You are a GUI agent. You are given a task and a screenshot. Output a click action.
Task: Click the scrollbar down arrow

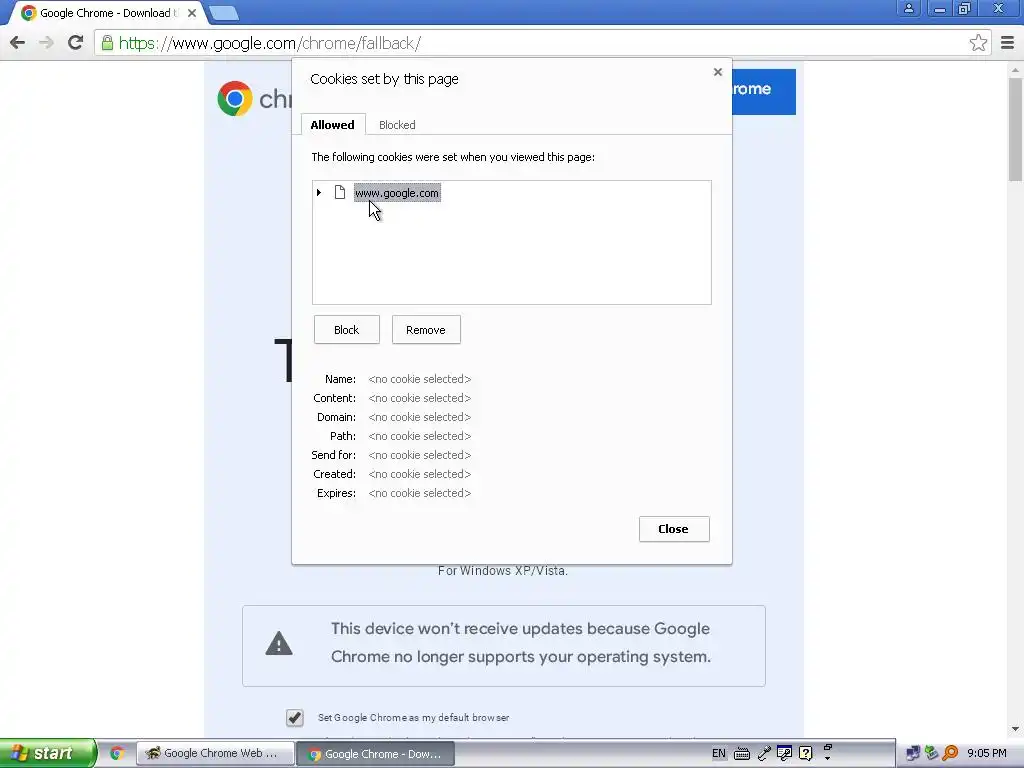click(1015, 729)
